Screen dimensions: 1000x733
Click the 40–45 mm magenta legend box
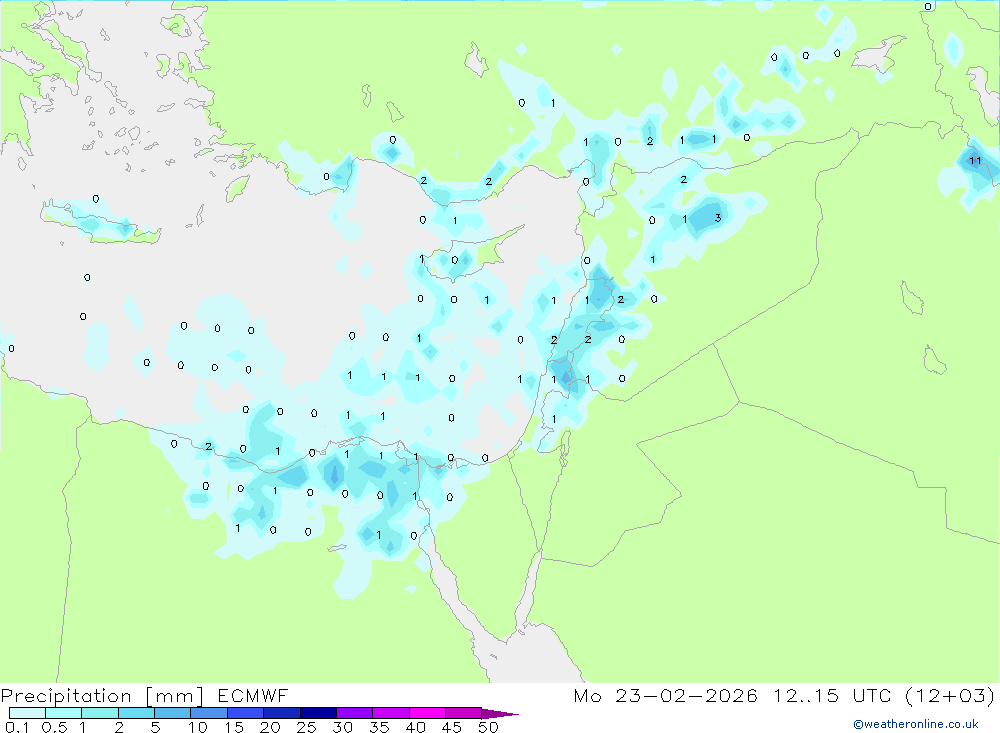427,713
